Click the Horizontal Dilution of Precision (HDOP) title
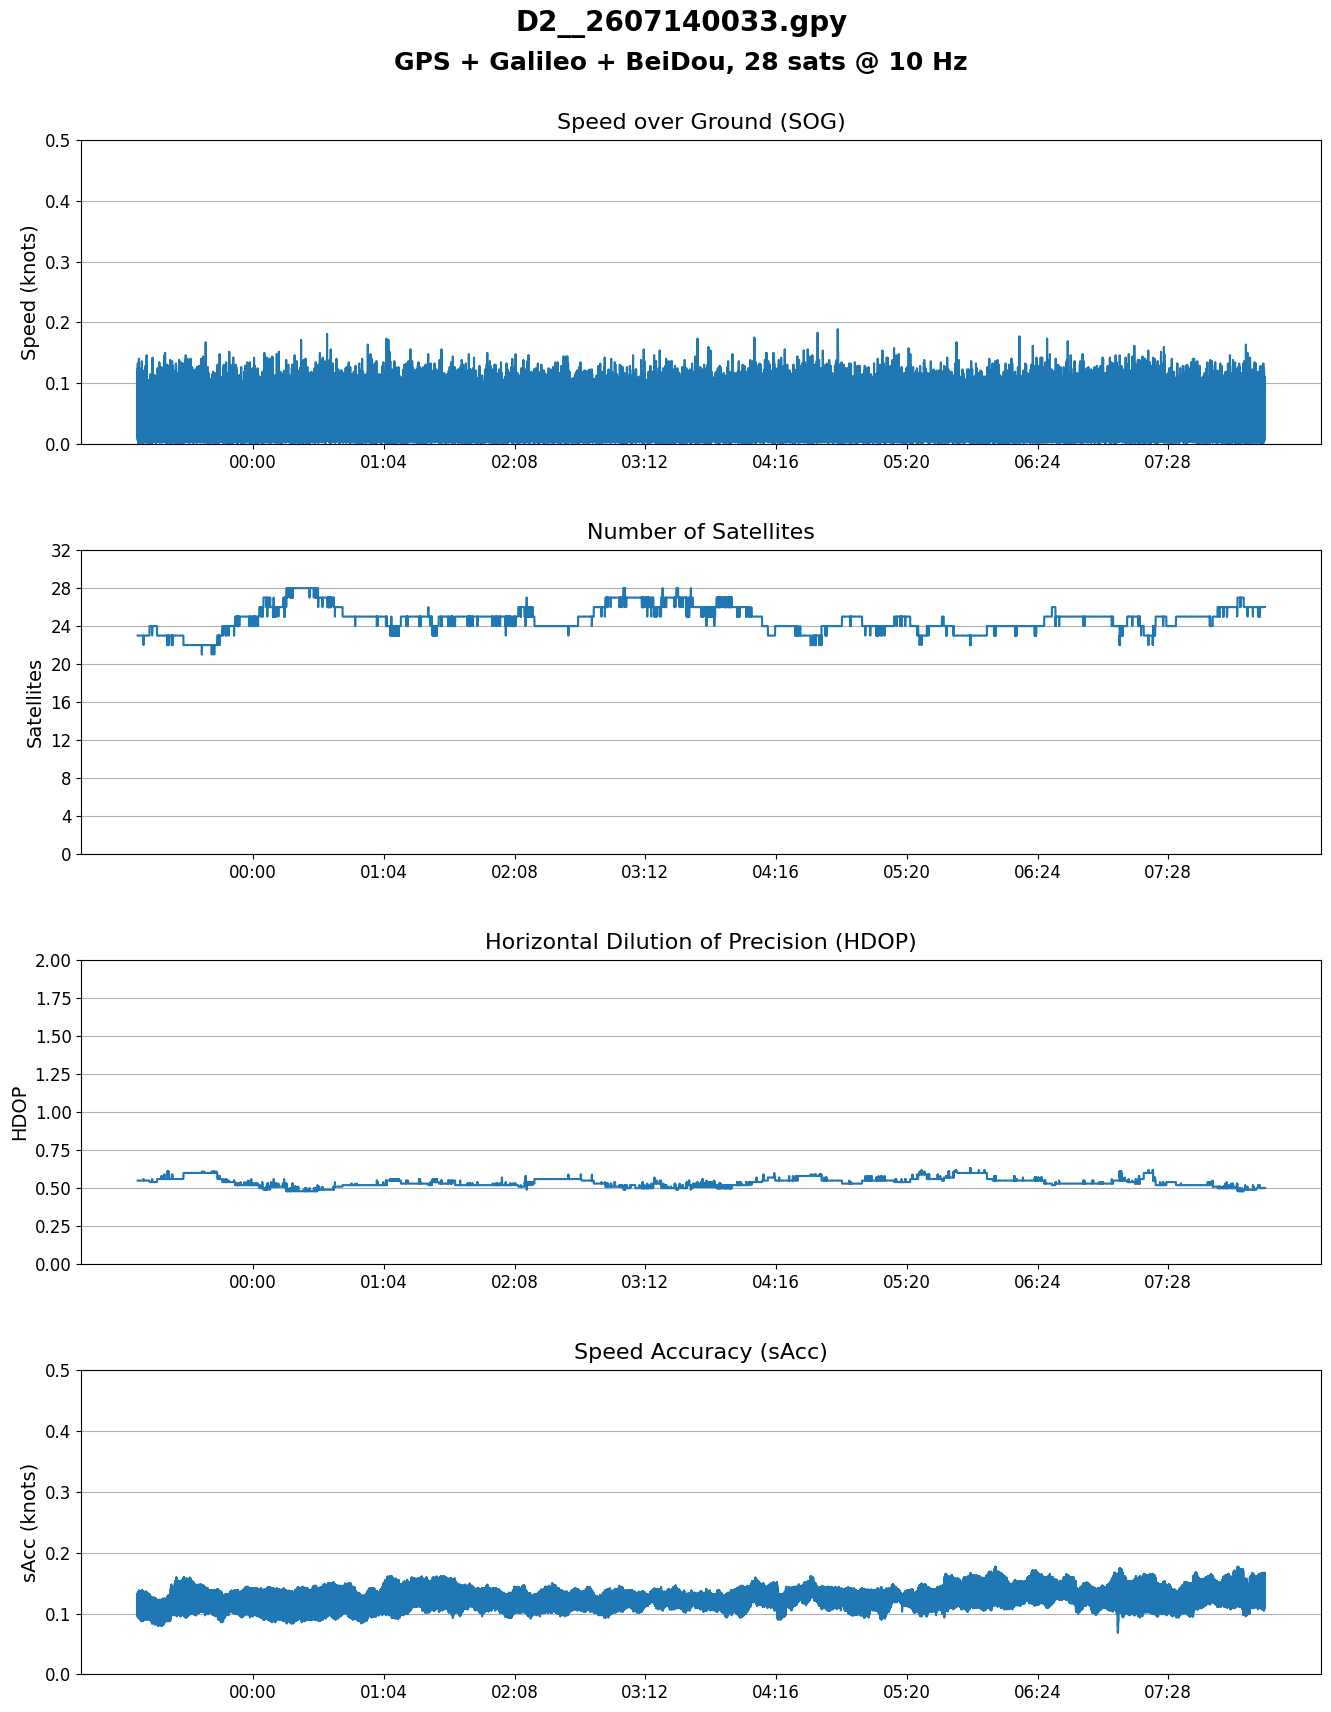Image resolution: width=1331 pixels, height=1712 pixels. pyautogui.click(x=701, y=942)
